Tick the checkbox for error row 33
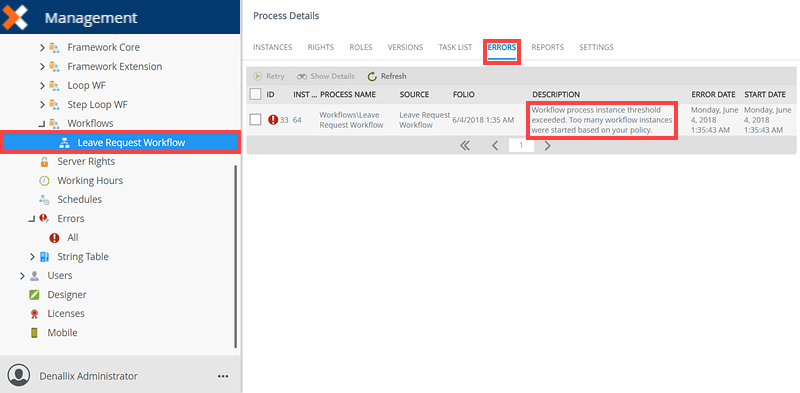800x393 pixels. (x=256, y=120)
